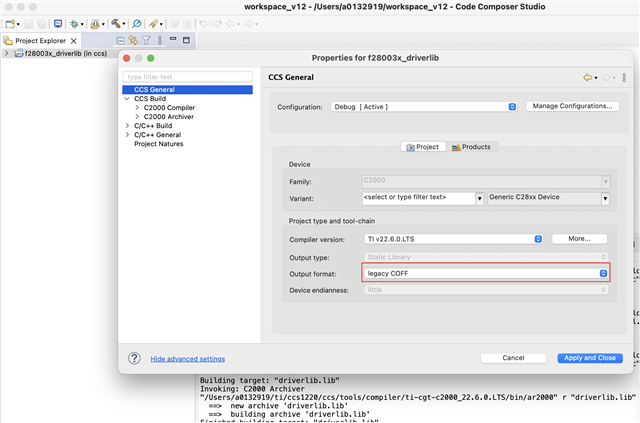Click the rocket launch toolbar icon
The width and height of the screenshot is (640, 423).
(153, 24)
